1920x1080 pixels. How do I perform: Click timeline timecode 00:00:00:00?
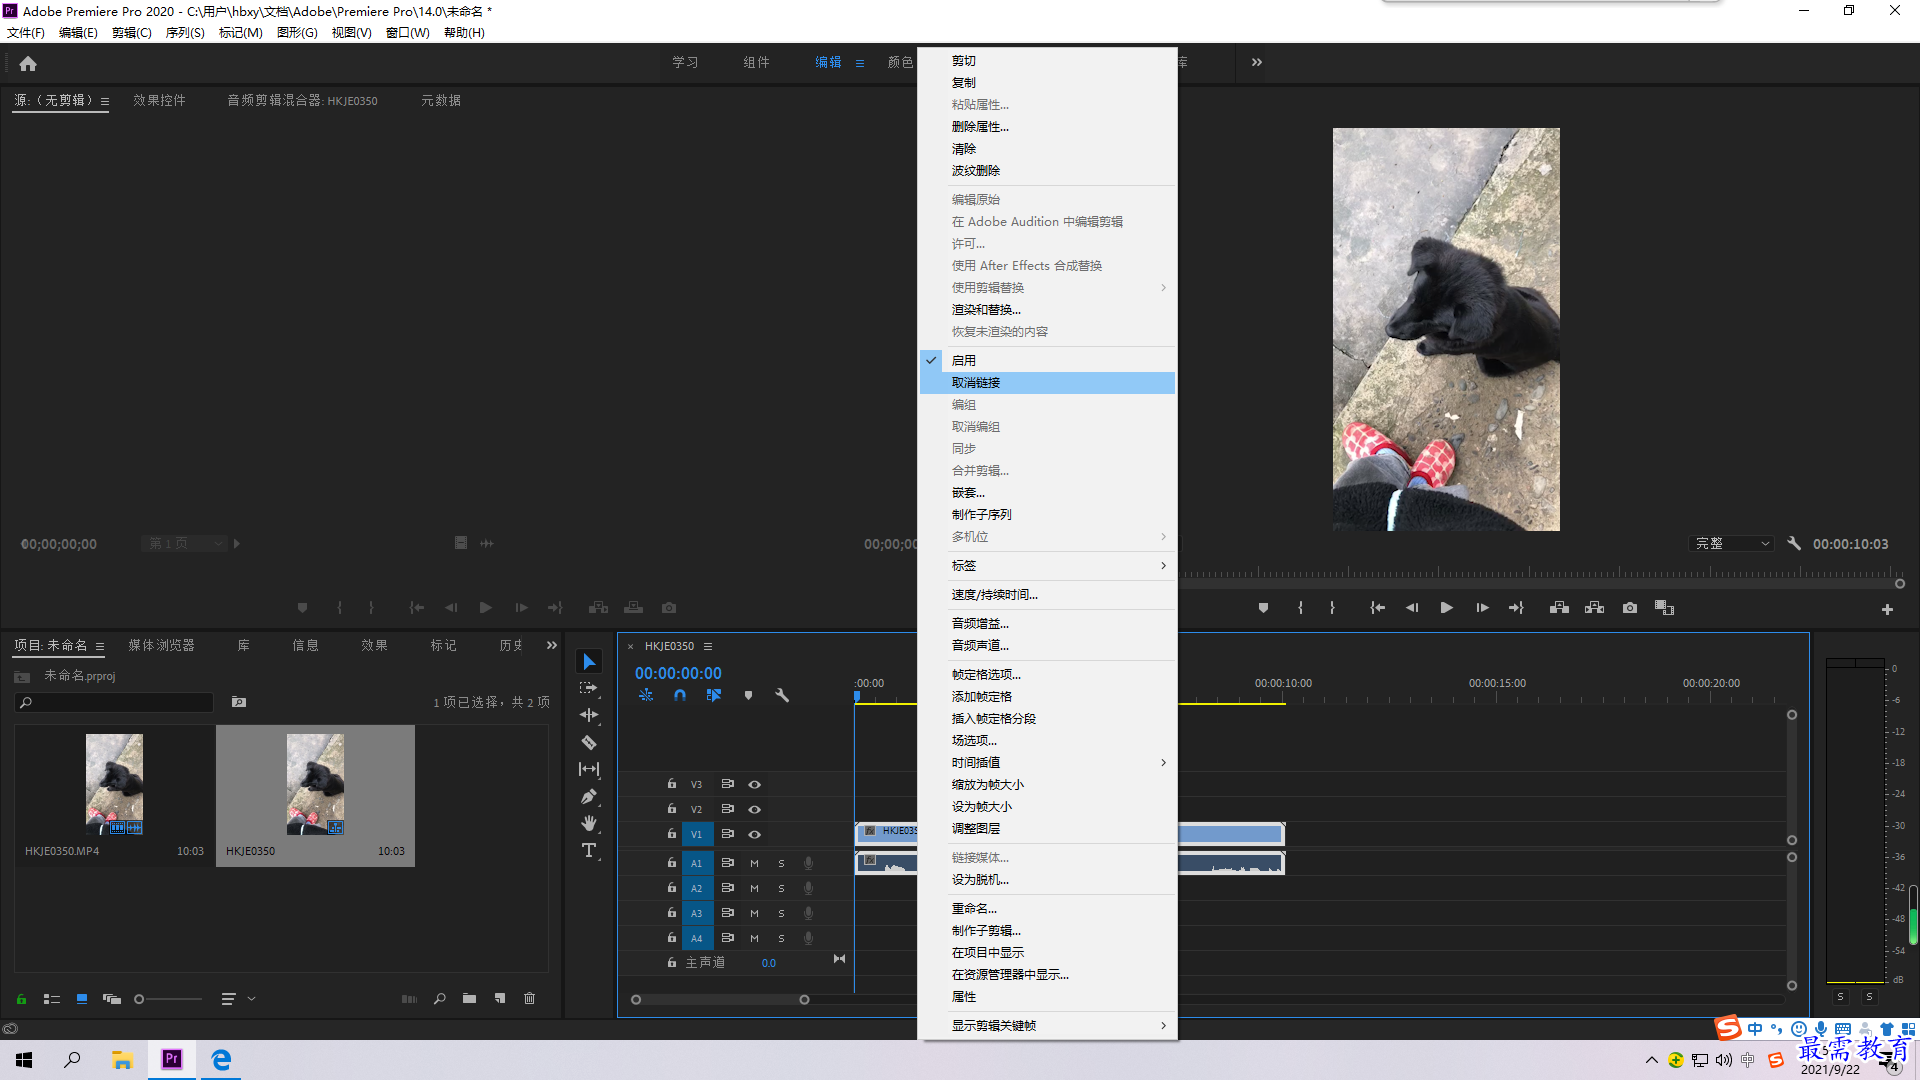[x=678, y=673]
